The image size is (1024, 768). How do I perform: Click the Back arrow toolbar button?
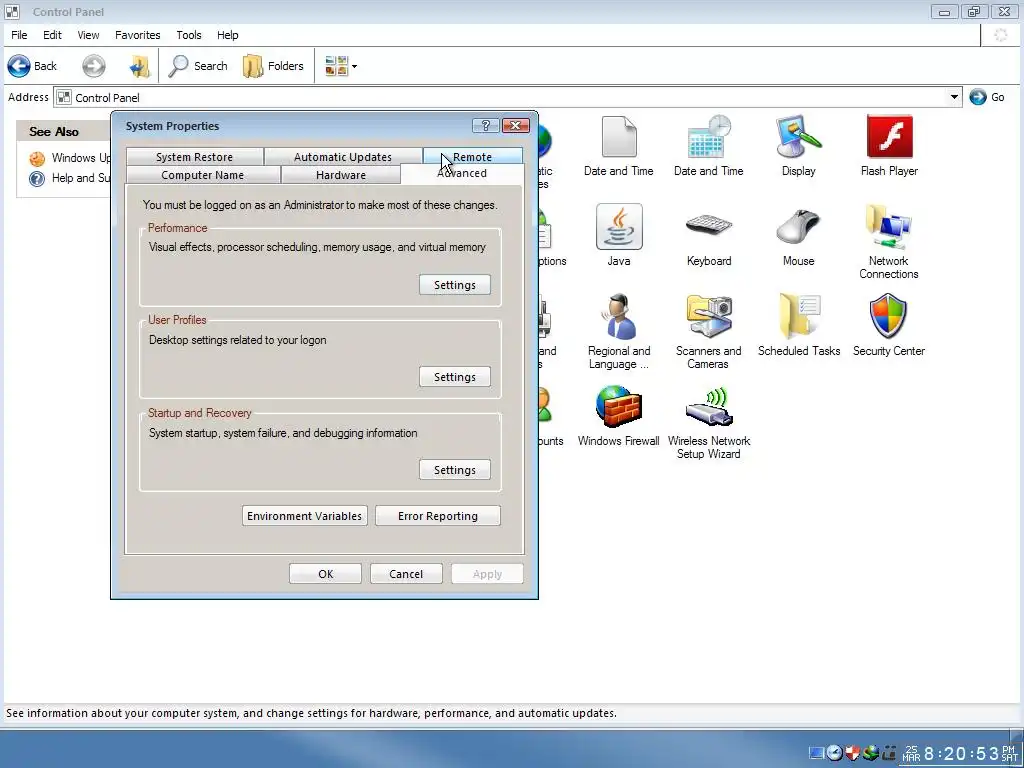pyautogui.click(x=33, y=66)
